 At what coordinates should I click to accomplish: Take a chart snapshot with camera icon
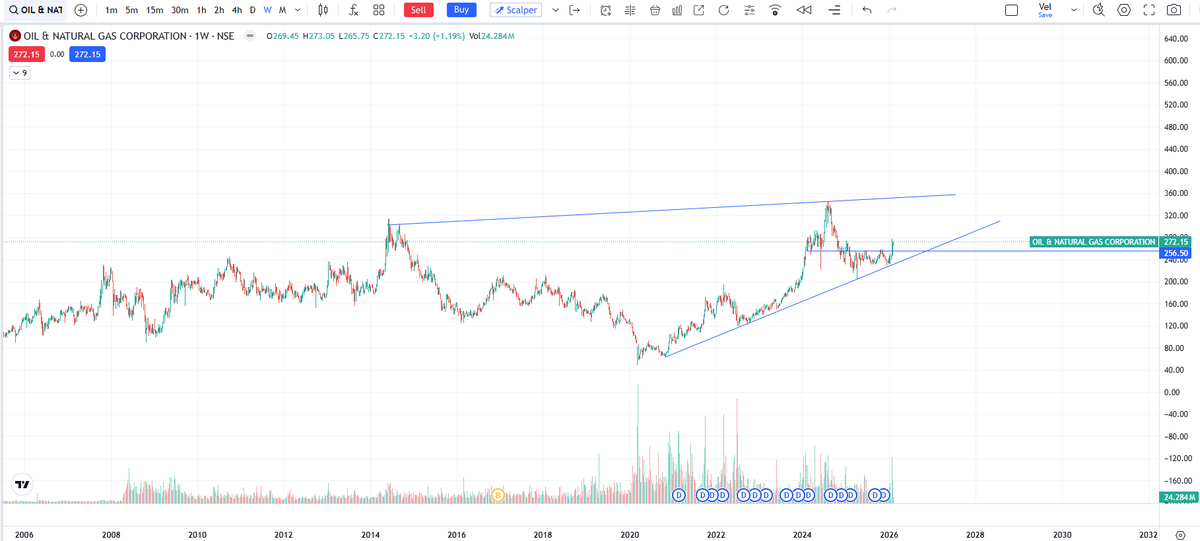point(1174,10)
